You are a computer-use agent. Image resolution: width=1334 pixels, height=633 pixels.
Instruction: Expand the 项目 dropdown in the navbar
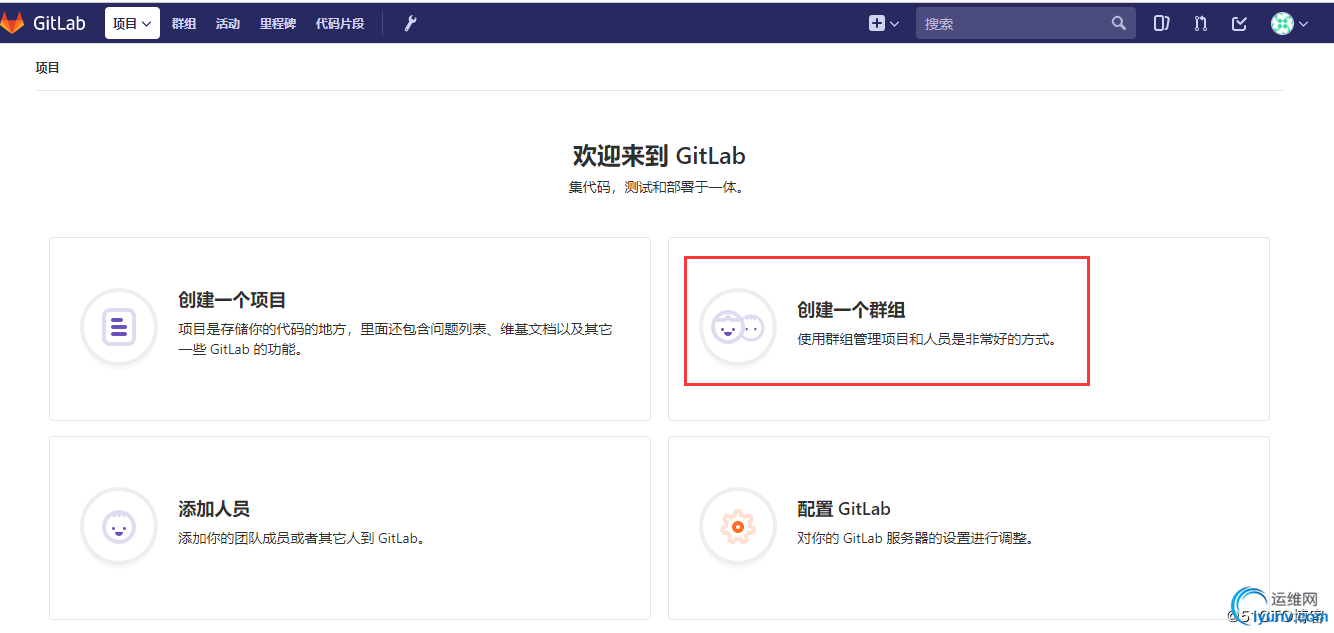132,23
